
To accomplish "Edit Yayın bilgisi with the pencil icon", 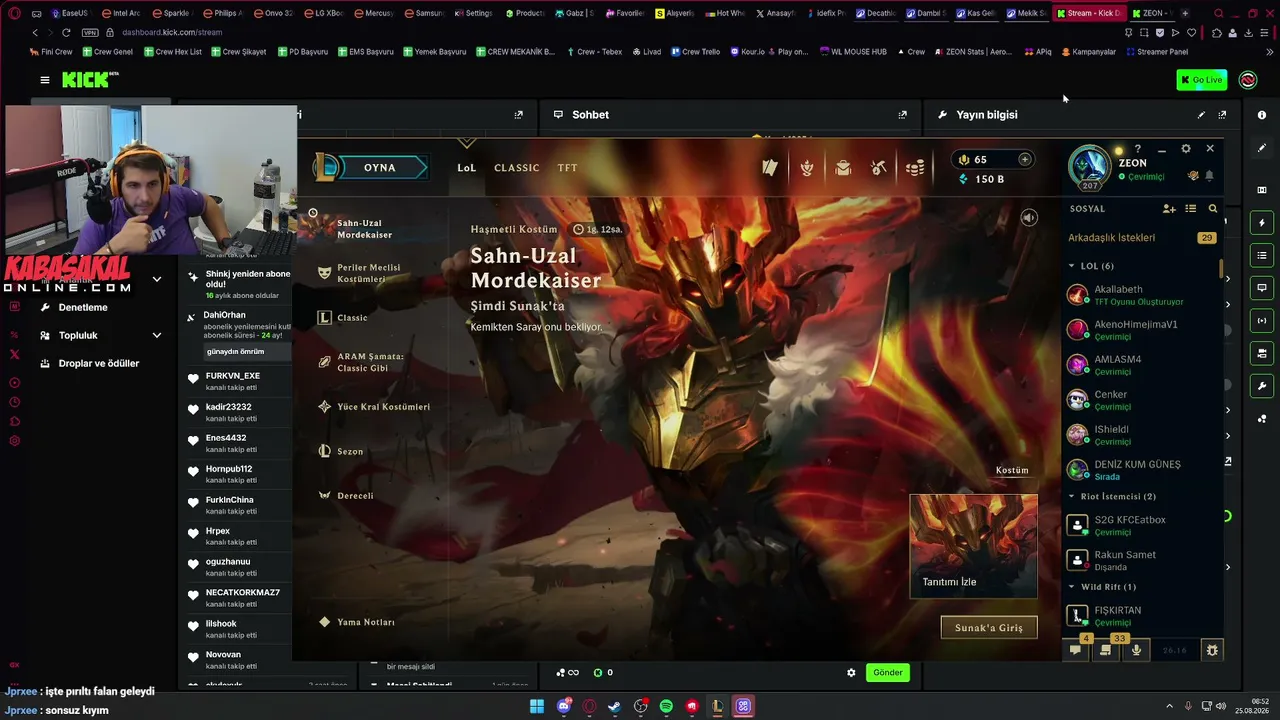I will coord(1201,115).
